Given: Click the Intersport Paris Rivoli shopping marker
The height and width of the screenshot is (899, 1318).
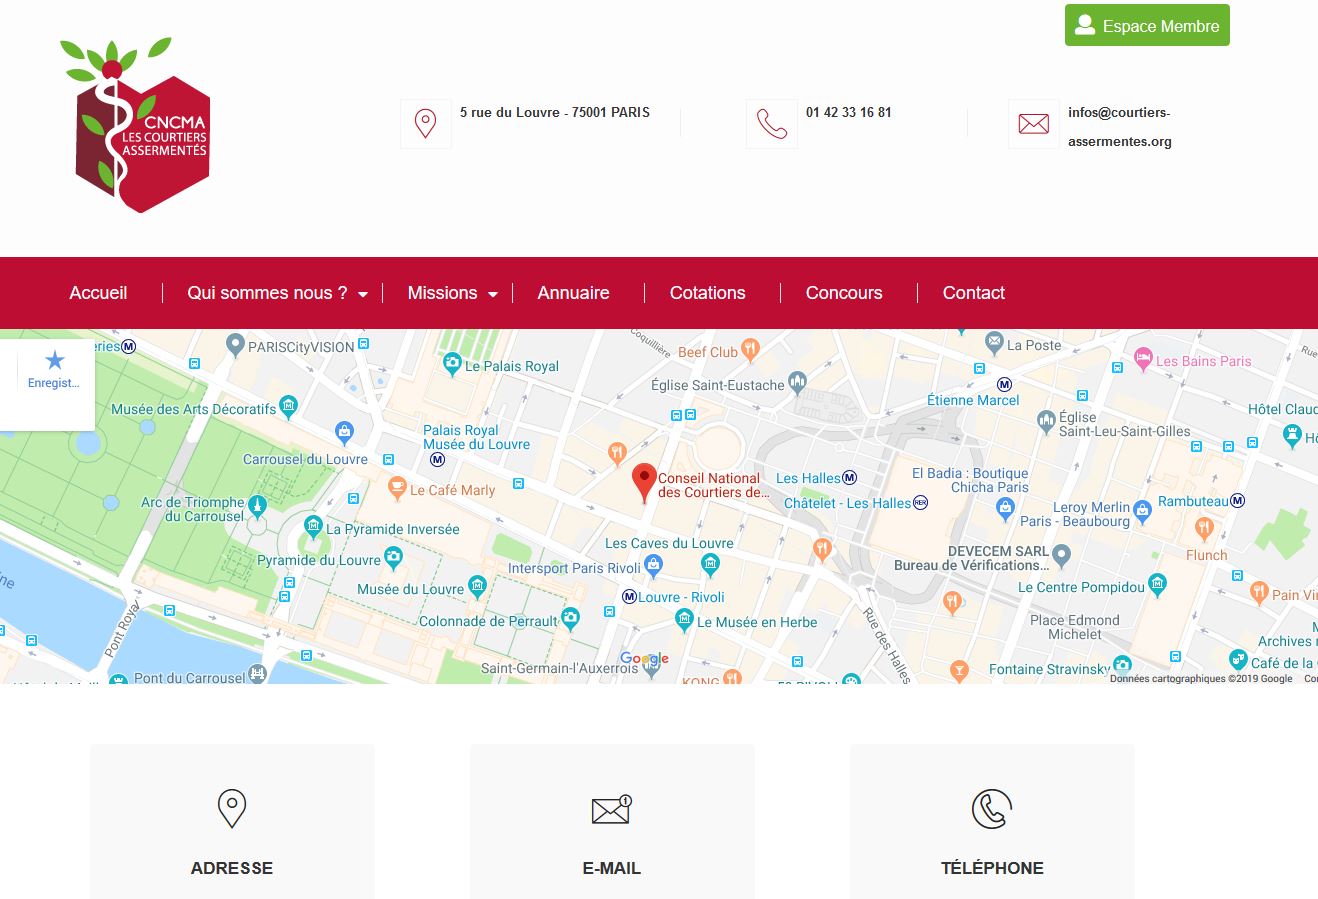Looking at the screenshot, I should click(653, 566).
